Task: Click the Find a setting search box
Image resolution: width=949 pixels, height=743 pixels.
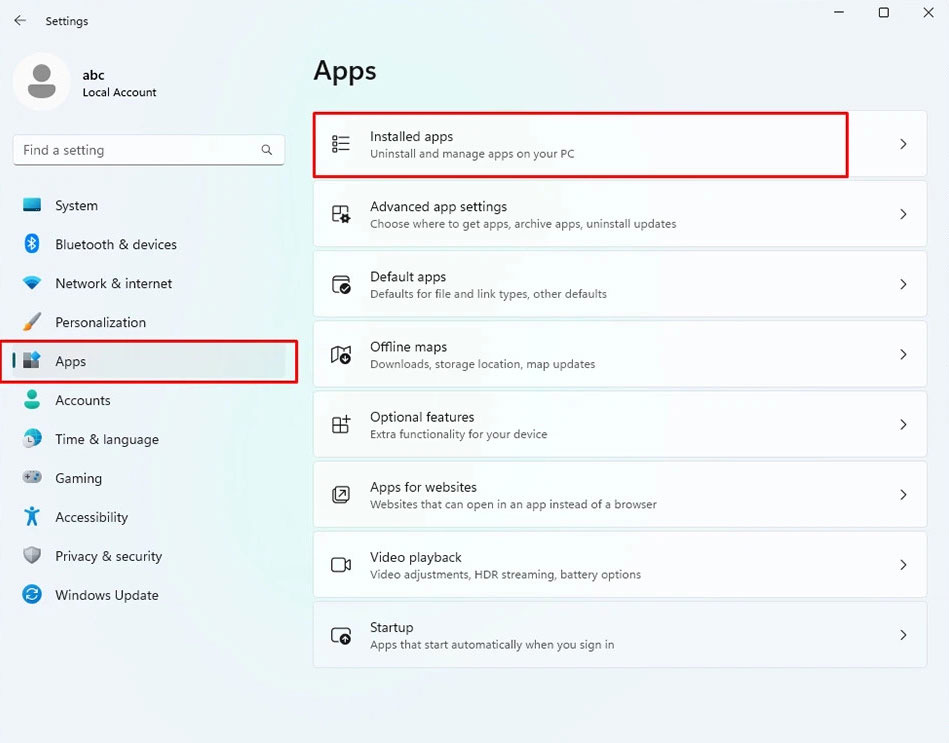Action: click(x=148, y=150)
